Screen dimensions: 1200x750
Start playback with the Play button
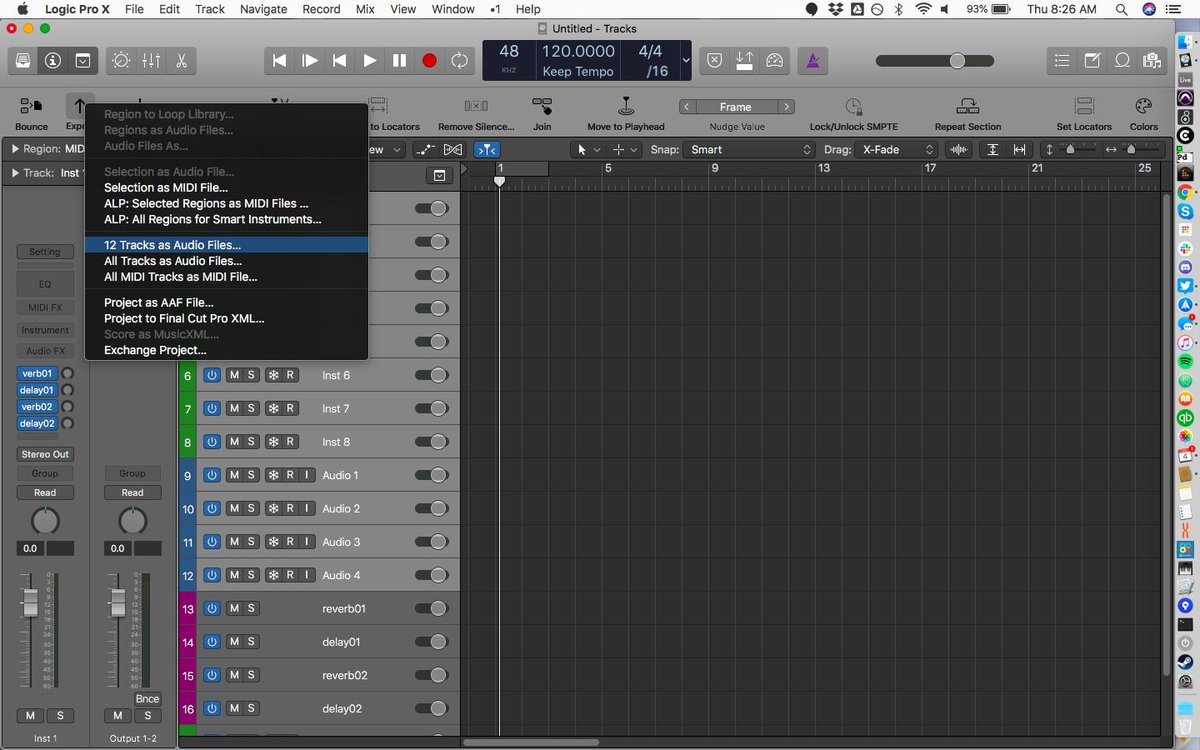(x=370, y=60)
